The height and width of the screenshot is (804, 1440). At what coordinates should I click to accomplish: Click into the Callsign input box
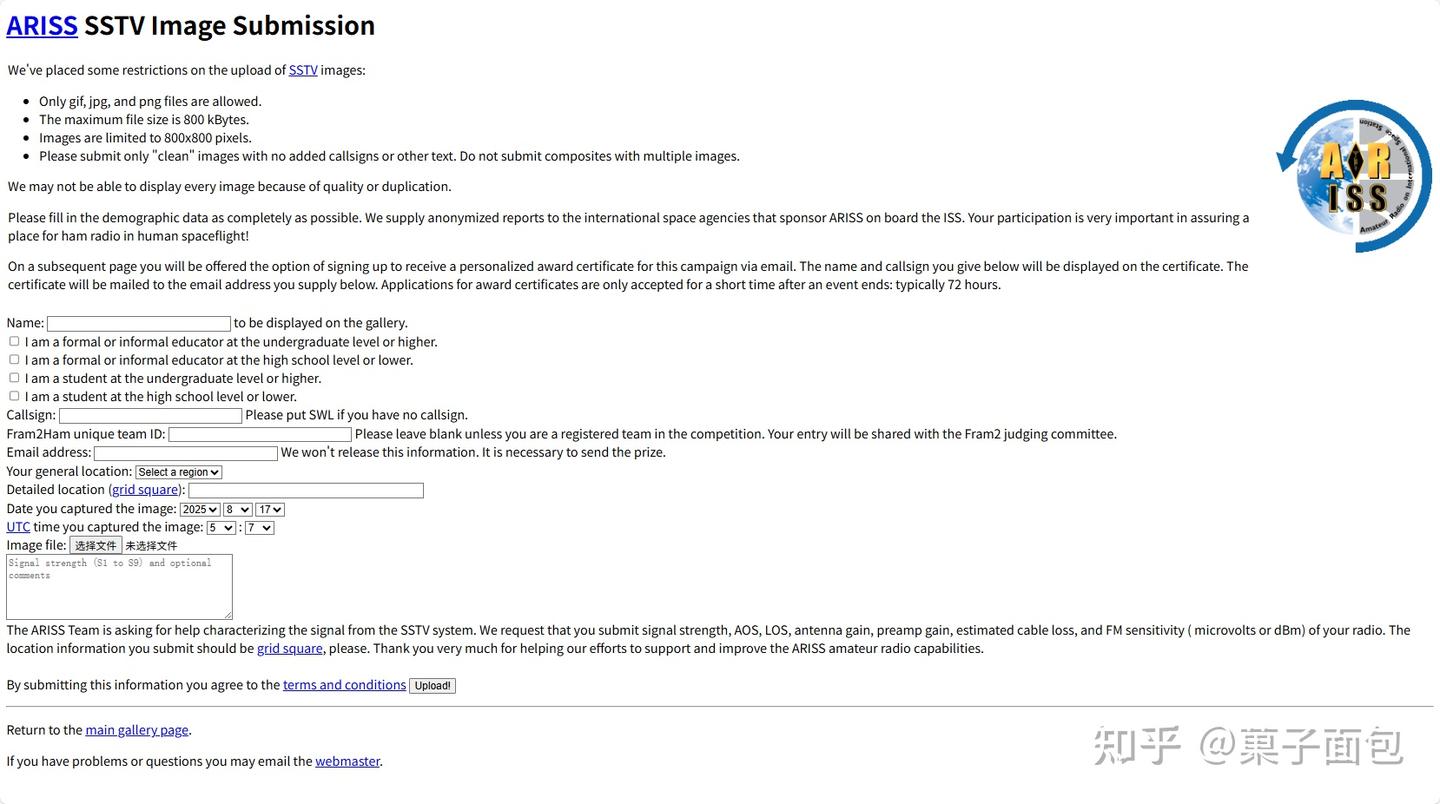[x=150, y=415]
